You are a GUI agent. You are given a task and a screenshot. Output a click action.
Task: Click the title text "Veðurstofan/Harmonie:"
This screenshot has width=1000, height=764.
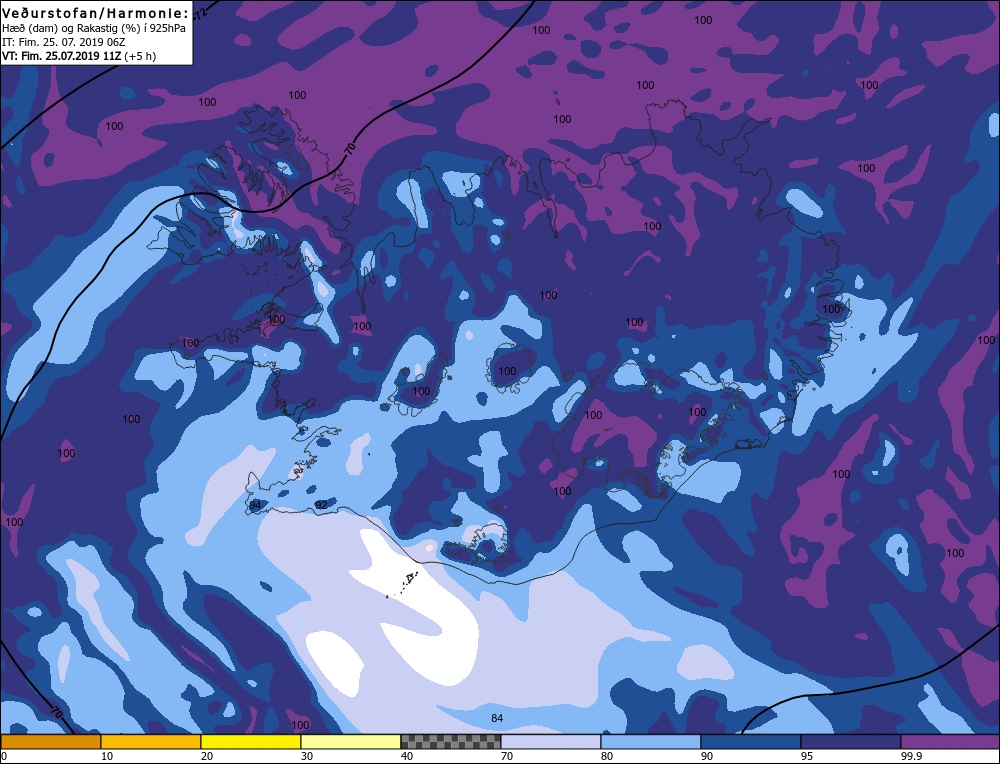tap(96, 13)
